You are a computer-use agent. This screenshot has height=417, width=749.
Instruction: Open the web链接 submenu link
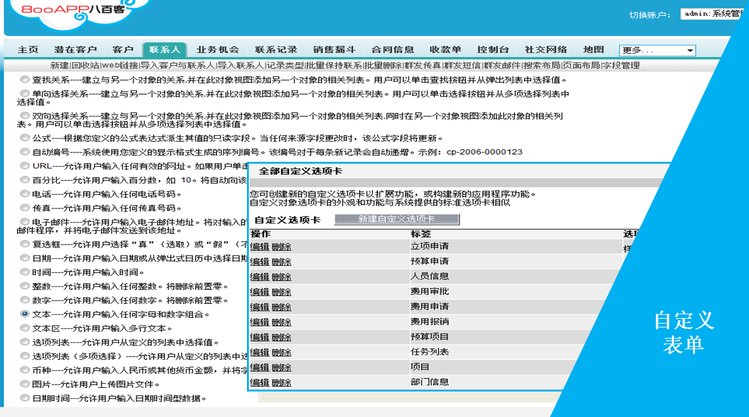(119, 65)
